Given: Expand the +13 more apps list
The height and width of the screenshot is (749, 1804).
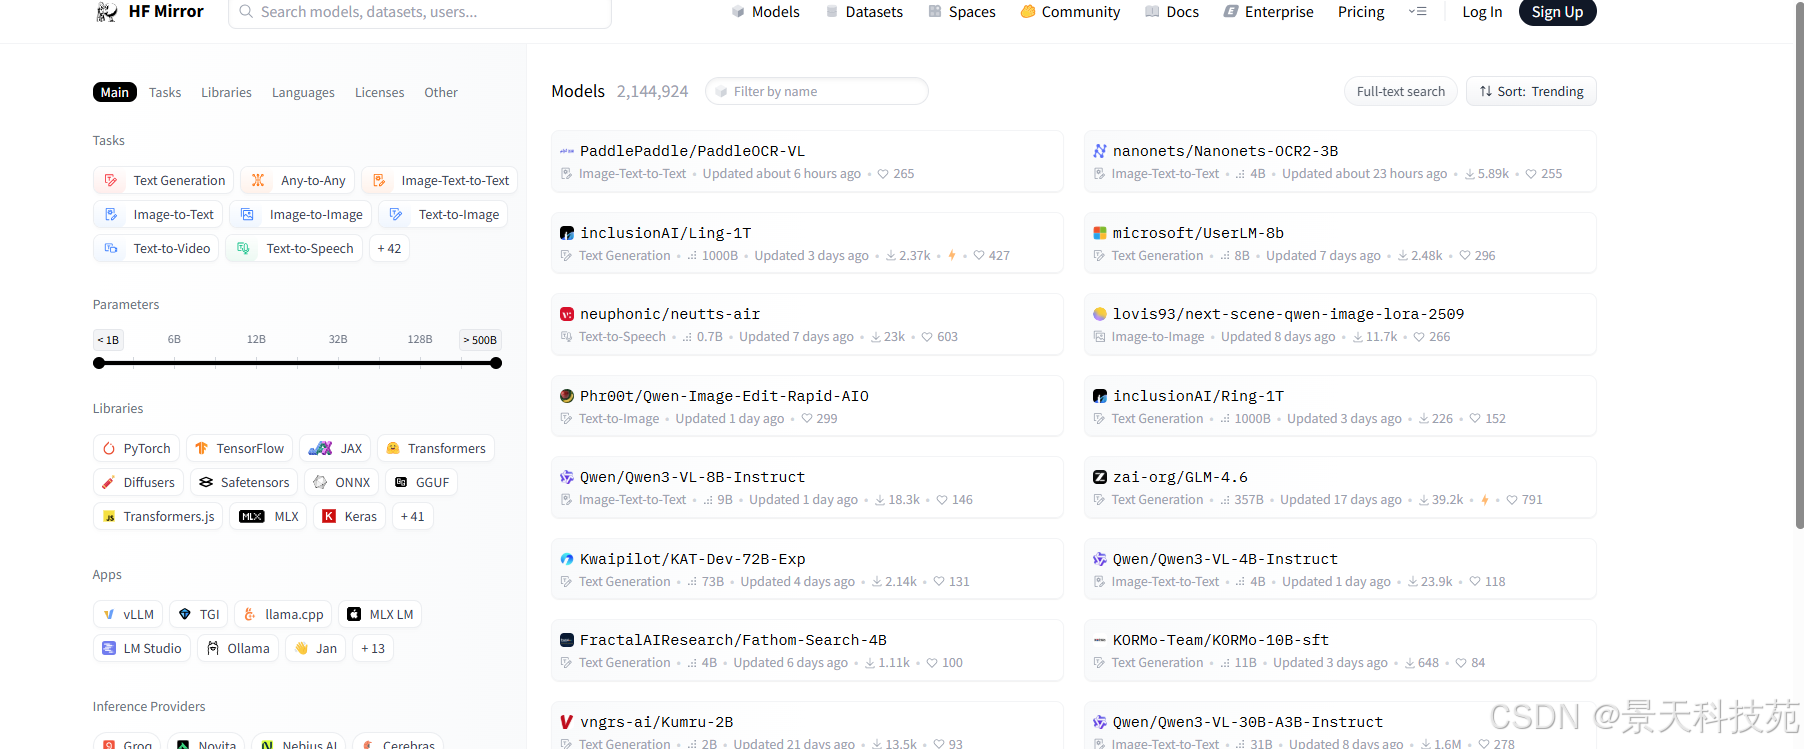Looking at the screenshot, I should 373,649.
